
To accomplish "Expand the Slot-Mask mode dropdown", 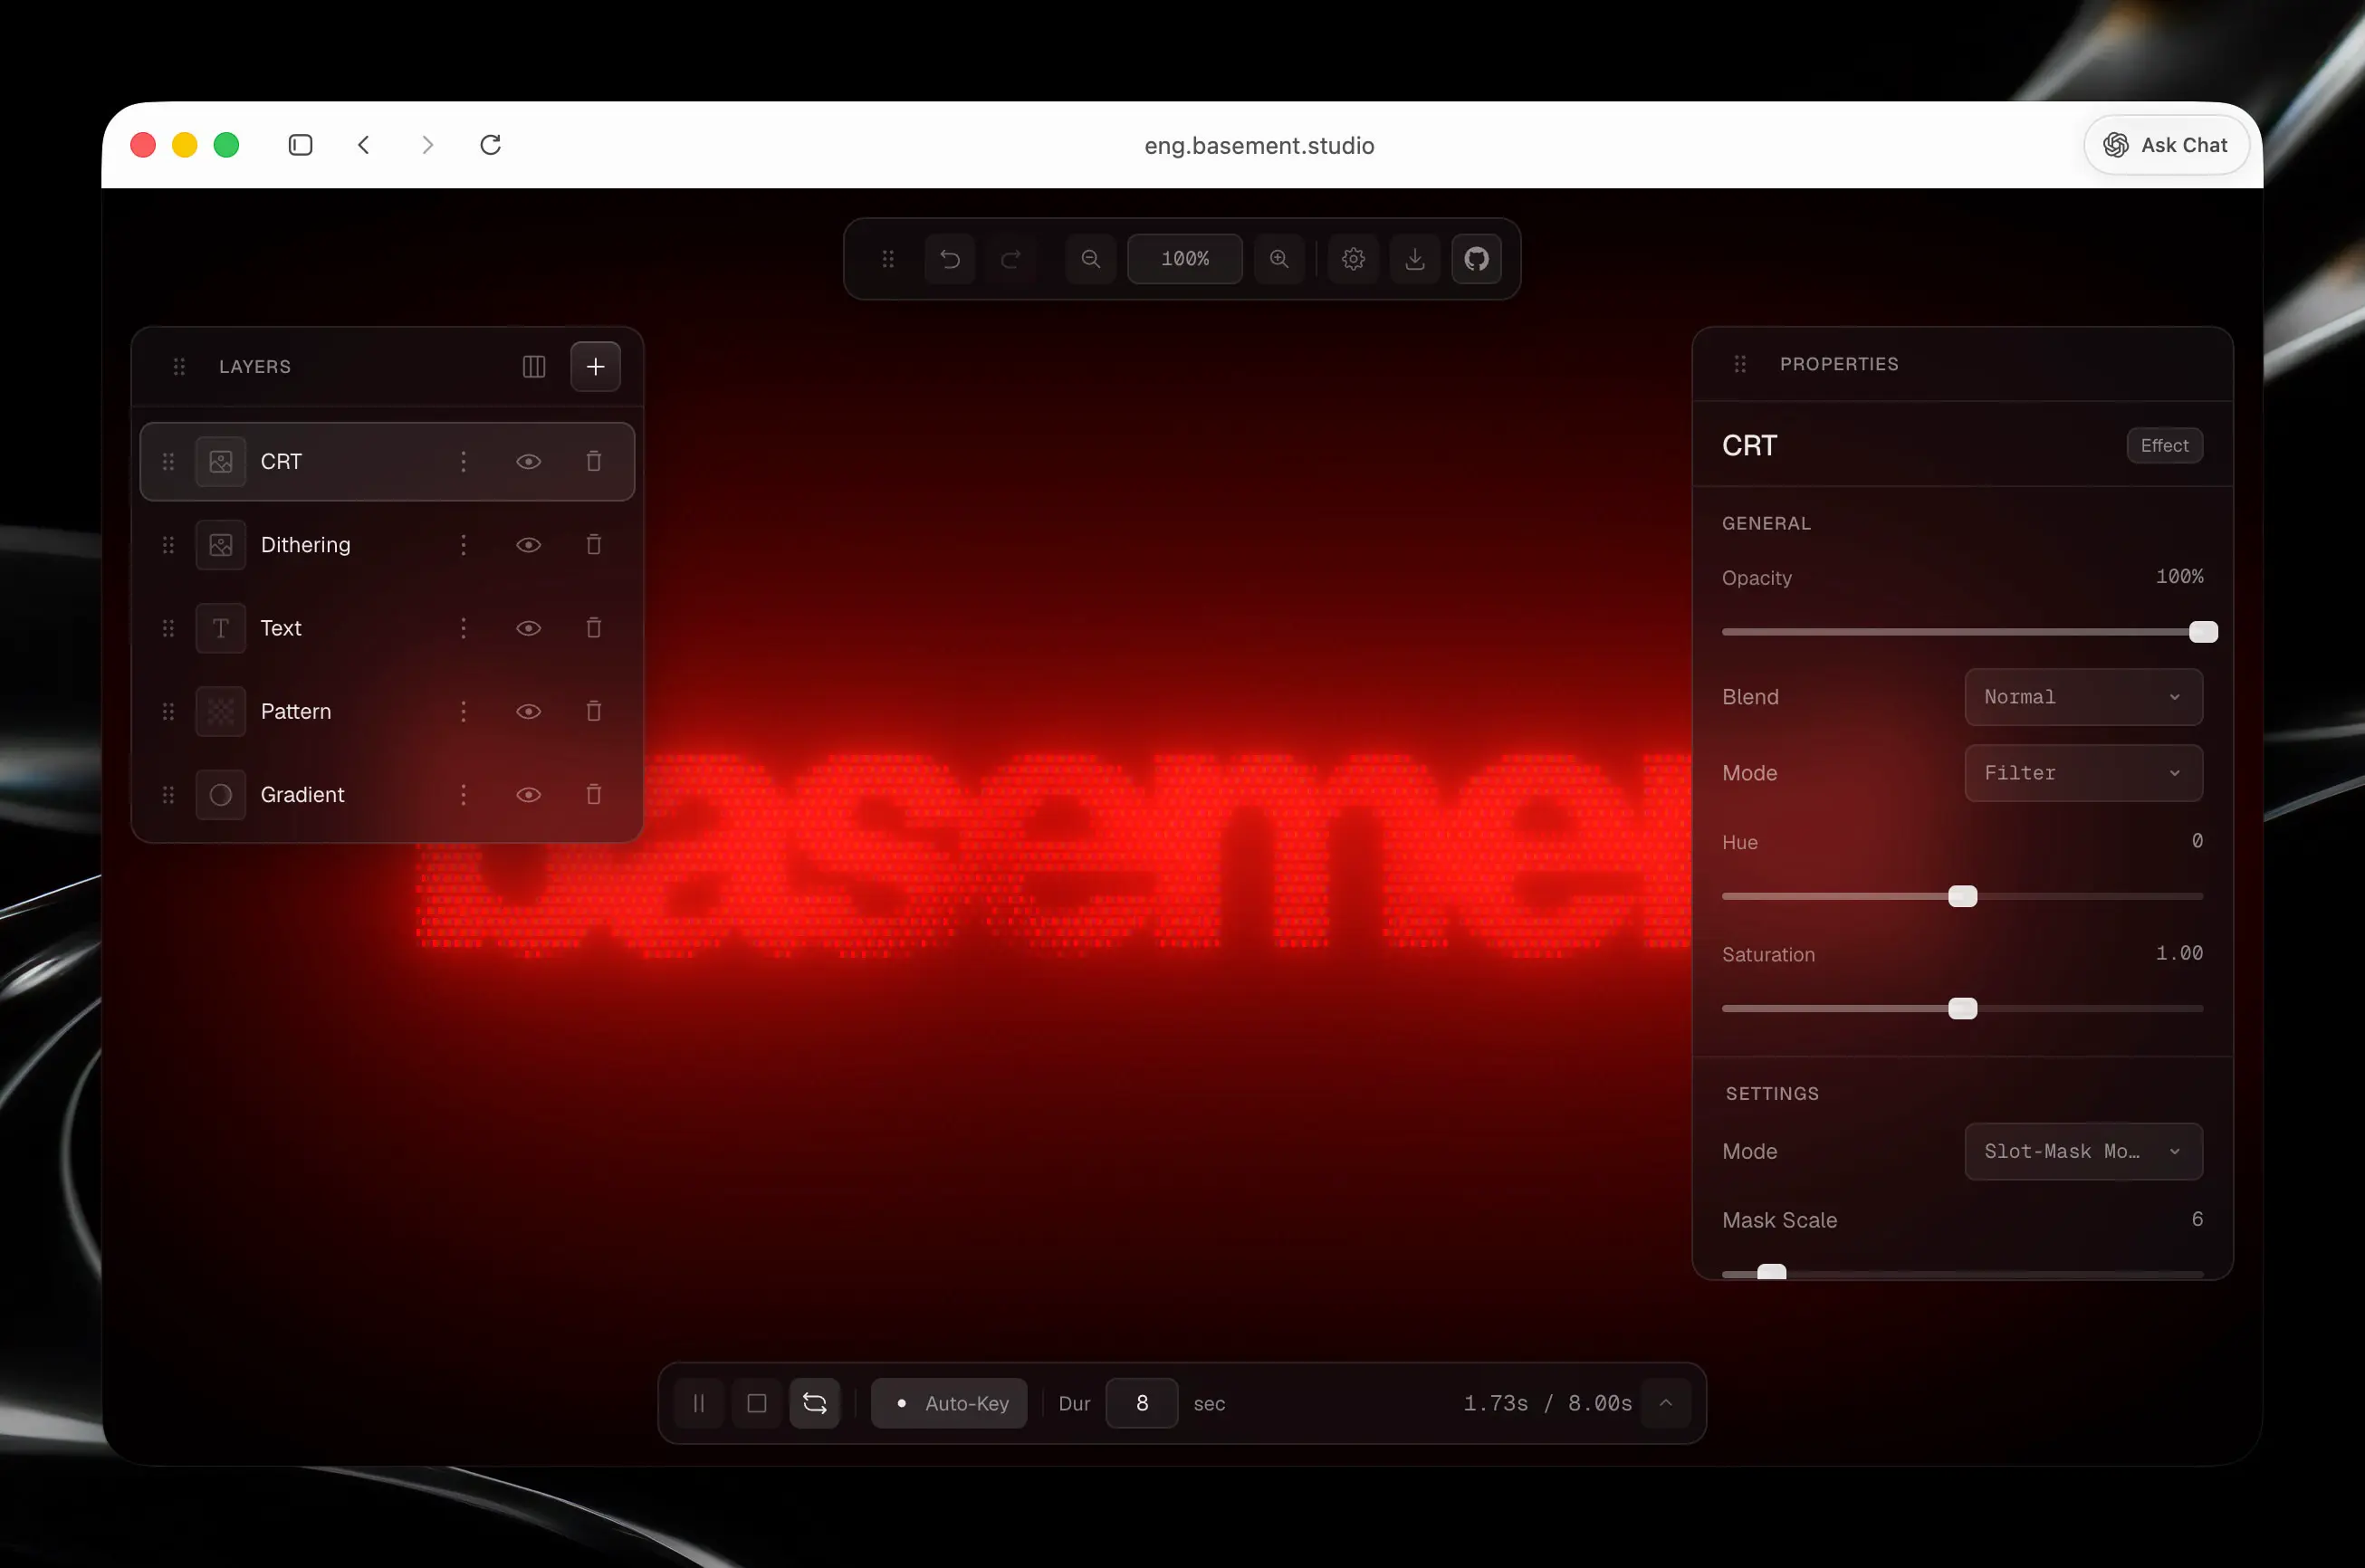I will pos(2083,1151).
